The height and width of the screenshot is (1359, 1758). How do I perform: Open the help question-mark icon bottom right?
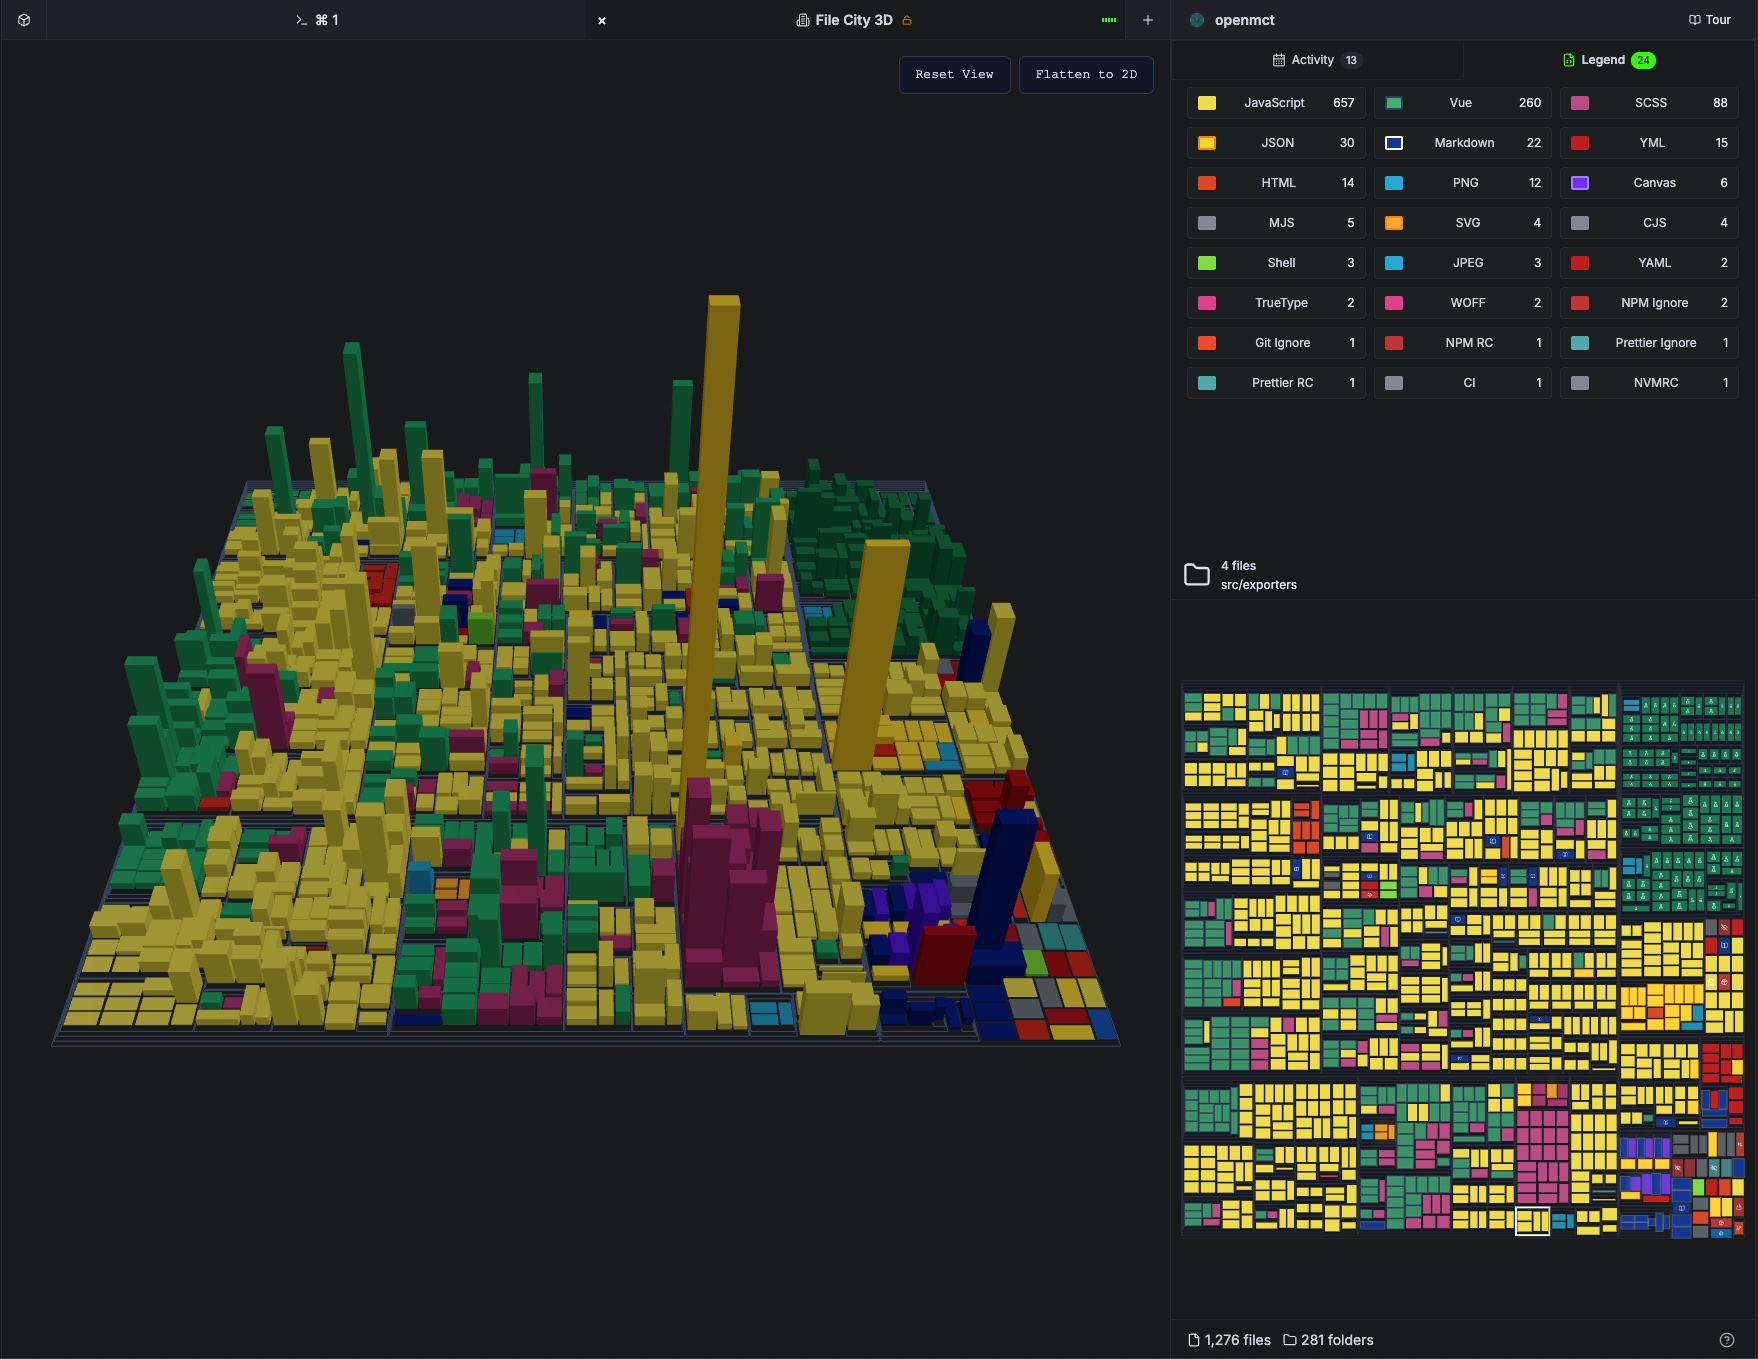pyautogui.click(x=1727, y=1339)
